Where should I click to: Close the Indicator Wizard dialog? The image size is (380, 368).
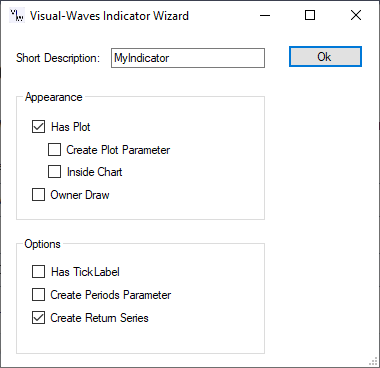356,15
